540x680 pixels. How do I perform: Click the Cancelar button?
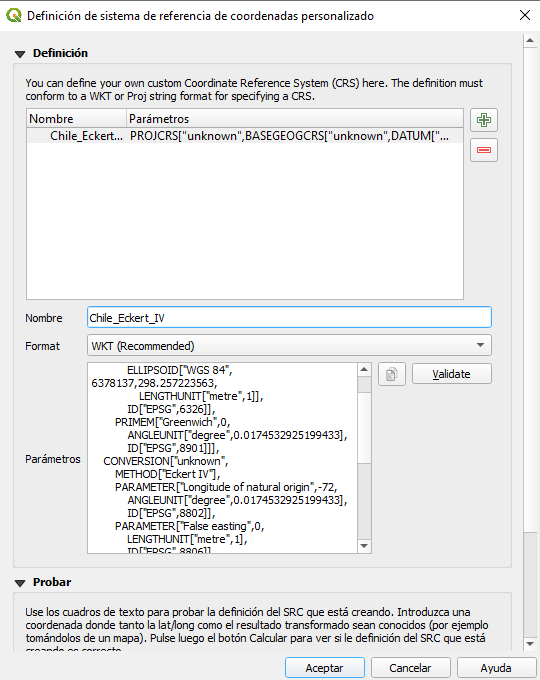[410, 668]
